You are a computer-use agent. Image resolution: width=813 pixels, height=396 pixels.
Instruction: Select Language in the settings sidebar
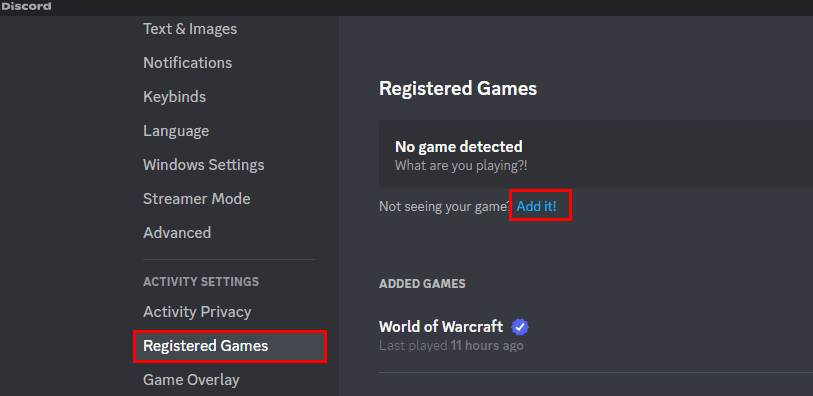(176, 131)
